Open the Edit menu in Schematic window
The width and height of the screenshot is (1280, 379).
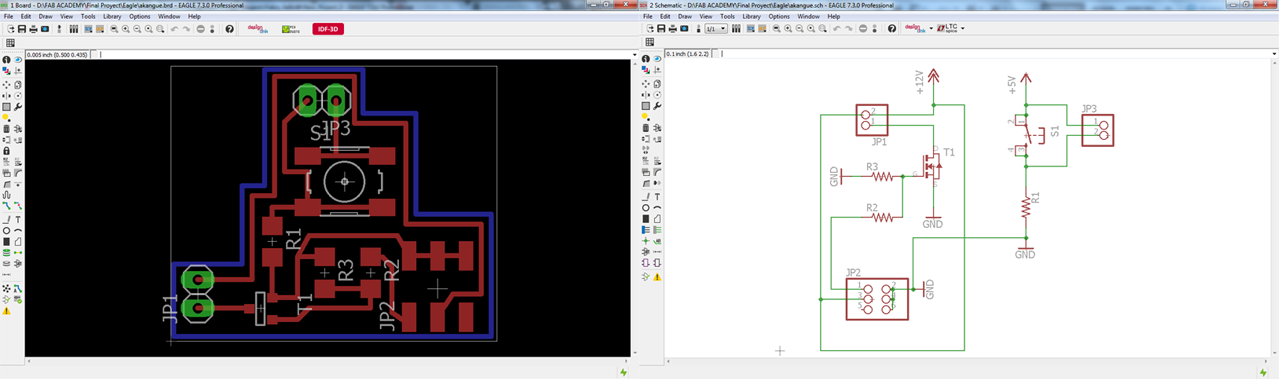[665, 16]
